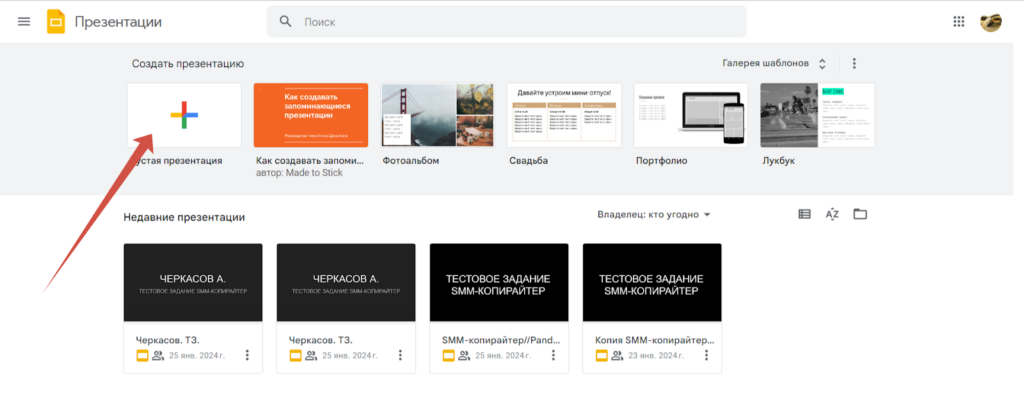The height and width of the screenshot is (404, 1024).
Task: Click the Презентации title text
Action: tap(118, 22)
